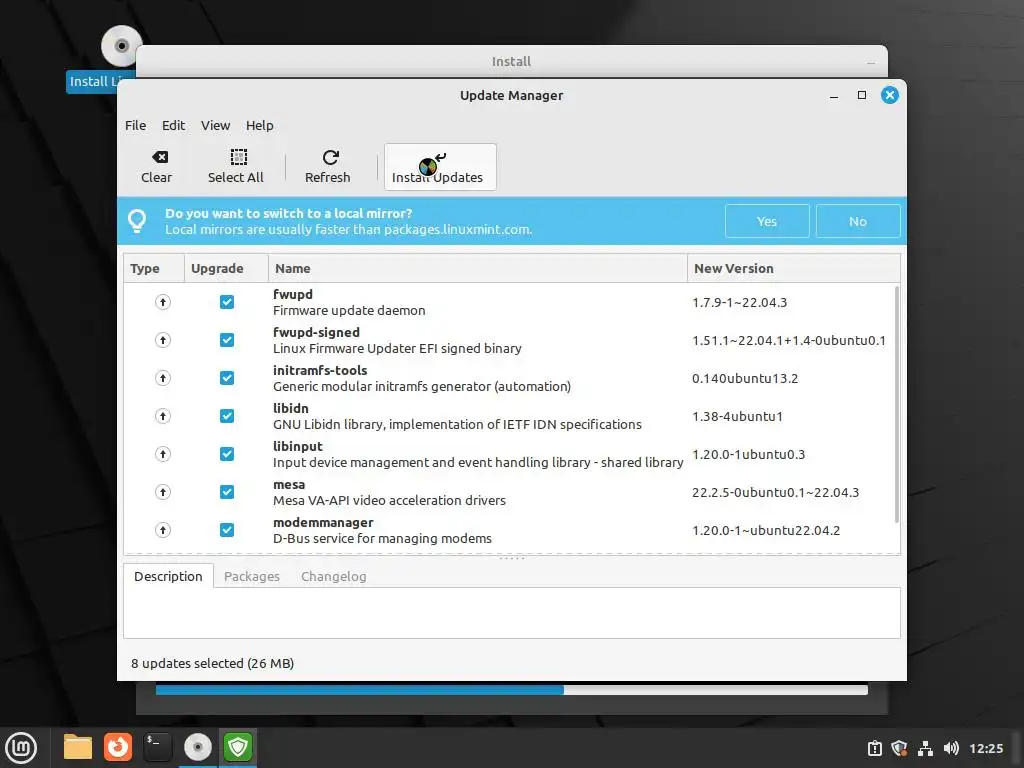Select the fwupd package name
Screen dimensions: 1024x768
coord(293,294)
